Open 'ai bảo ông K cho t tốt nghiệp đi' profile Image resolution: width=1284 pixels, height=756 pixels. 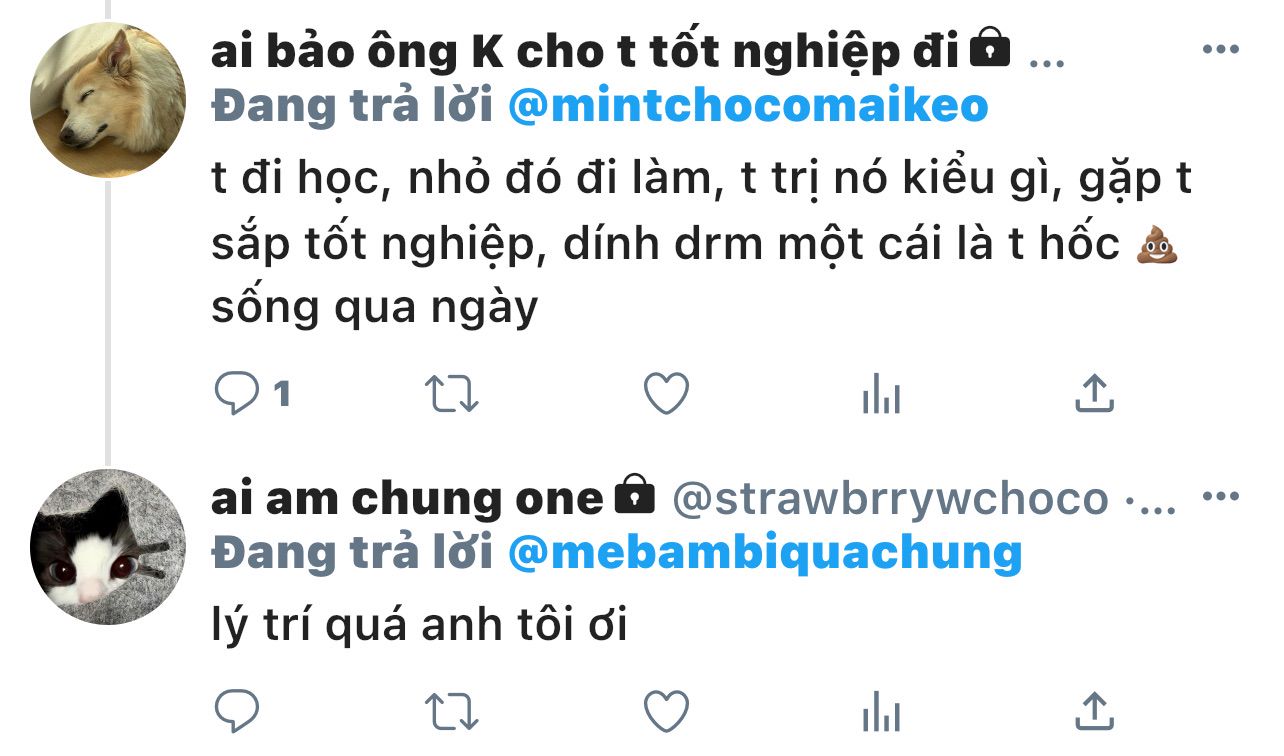click(x=585, y=50)
